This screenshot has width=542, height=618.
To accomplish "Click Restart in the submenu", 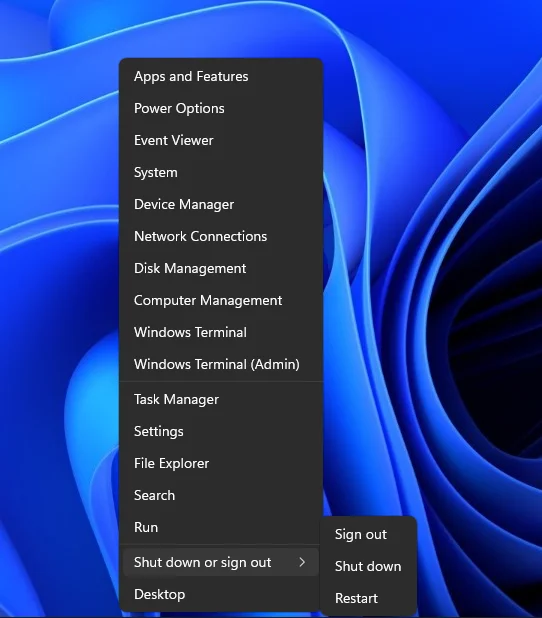I will click(369, 598).
